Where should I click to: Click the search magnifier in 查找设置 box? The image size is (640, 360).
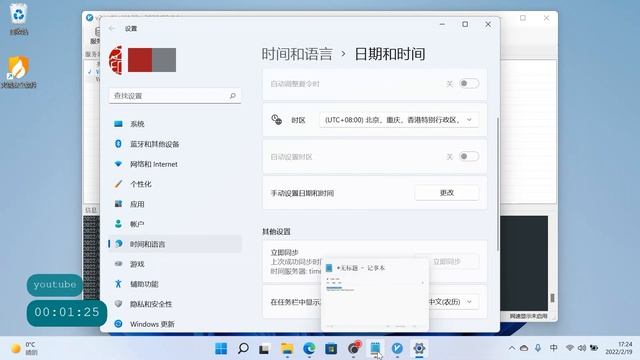233,96
